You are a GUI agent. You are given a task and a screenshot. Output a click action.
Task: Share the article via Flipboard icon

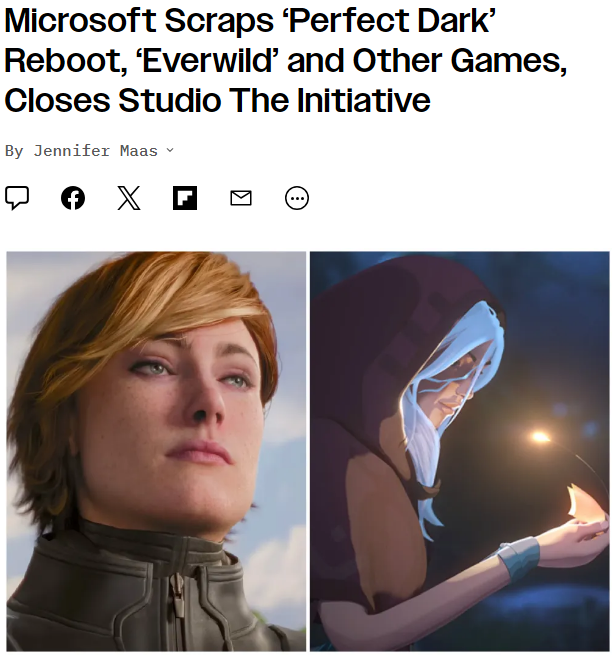coord(185,198)
